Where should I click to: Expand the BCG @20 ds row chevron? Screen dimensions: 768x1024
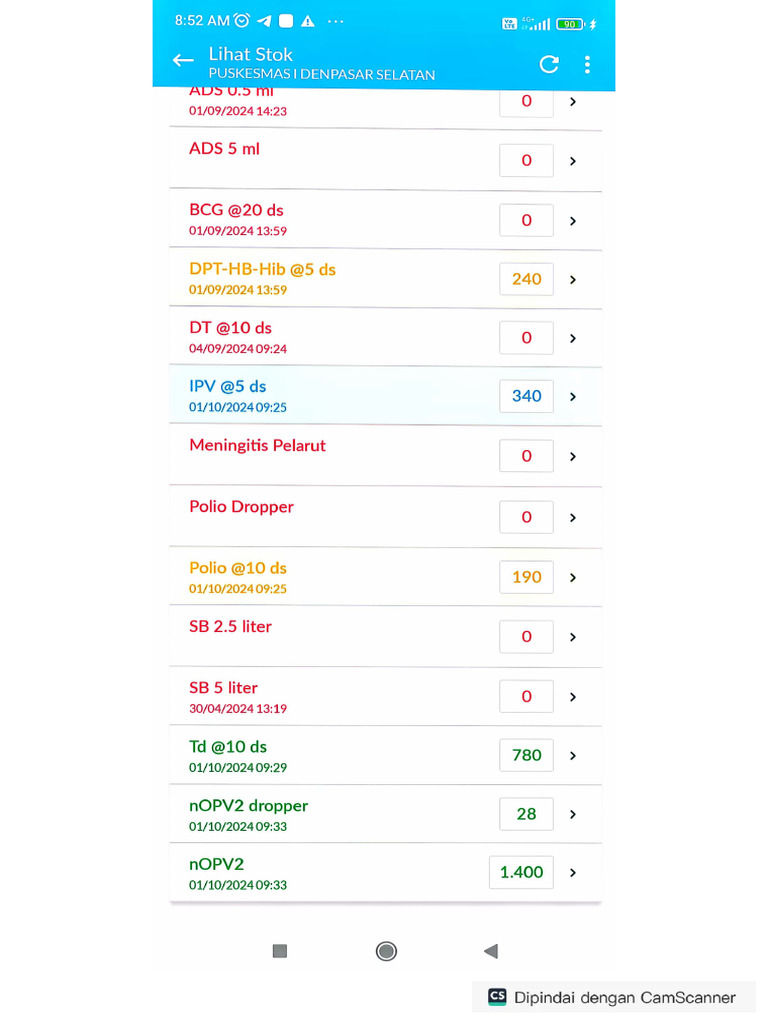[573, 221]
